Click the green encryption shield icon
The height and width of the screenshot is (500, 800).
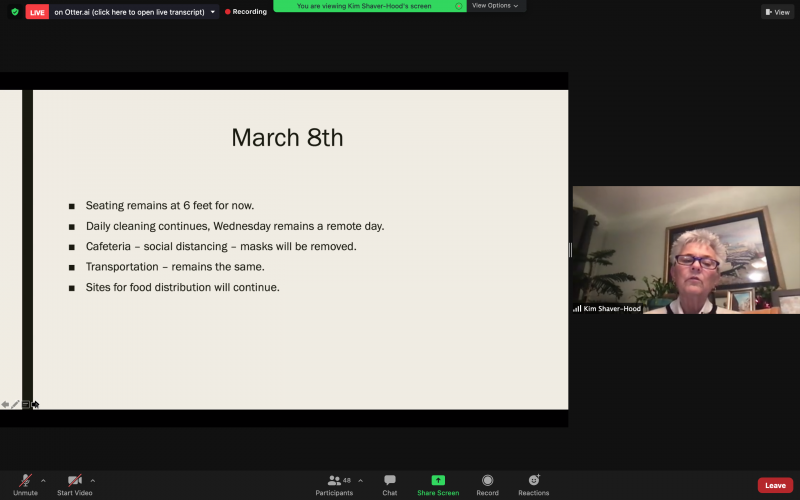coord(15,12)
